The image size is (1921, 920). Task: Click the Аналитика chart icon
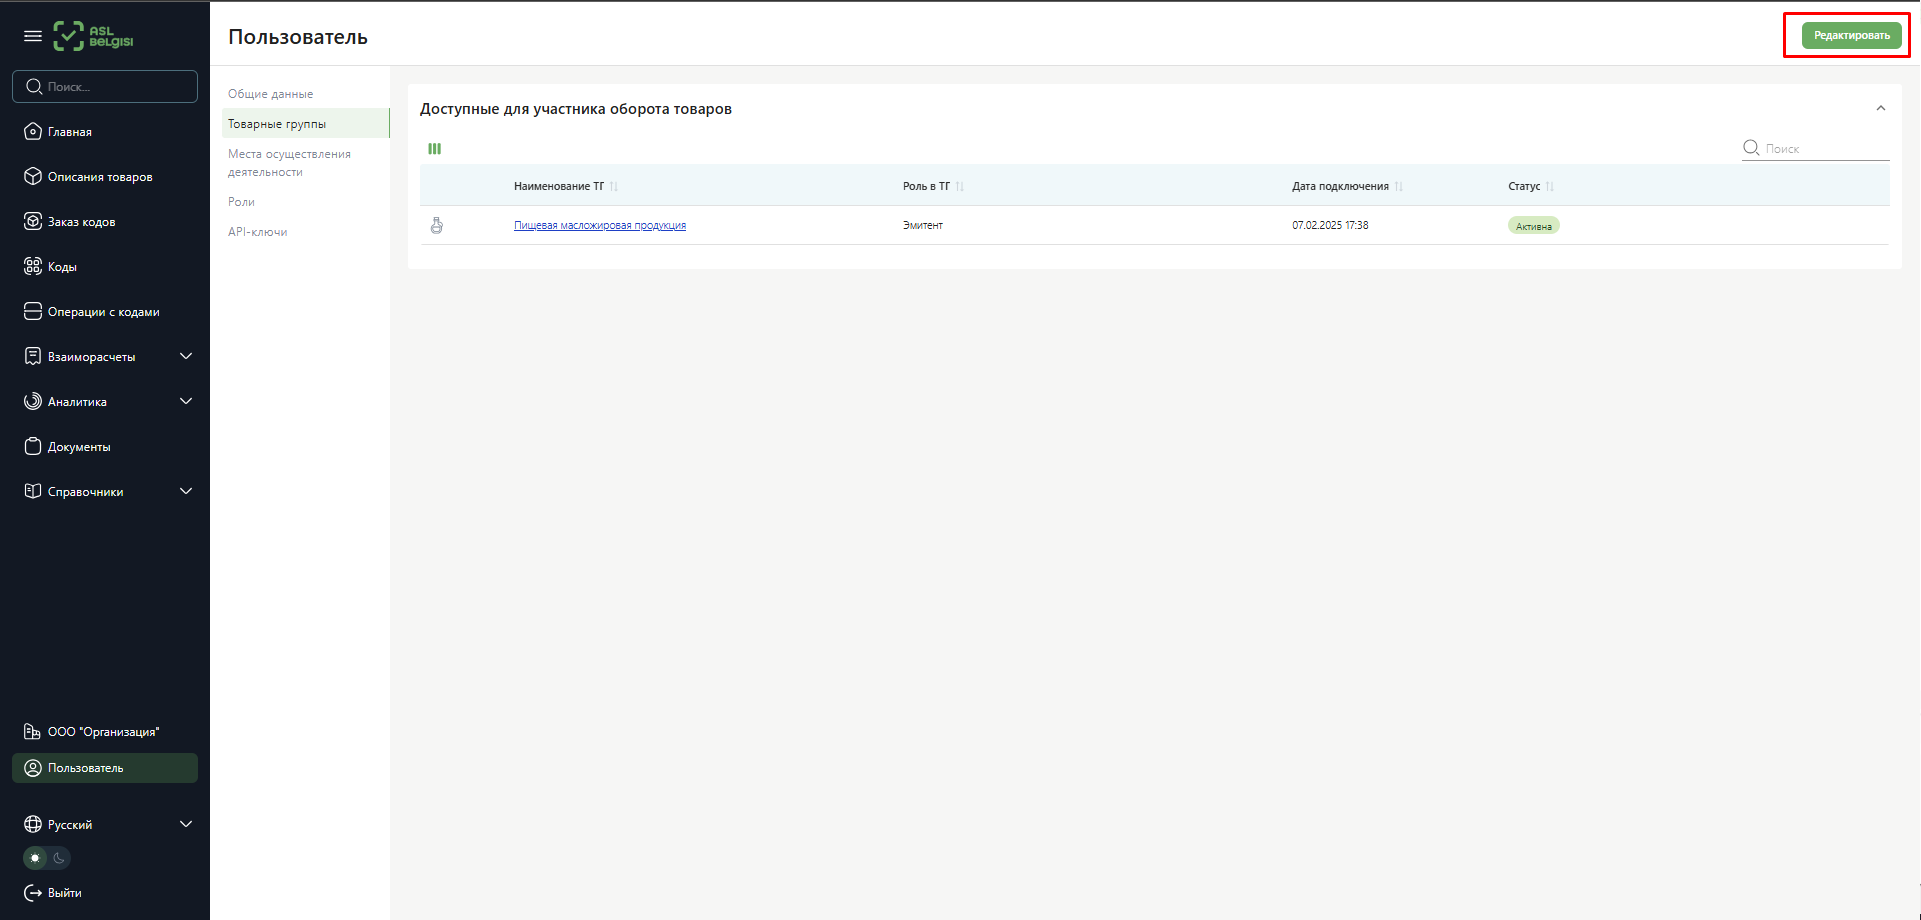33,401
